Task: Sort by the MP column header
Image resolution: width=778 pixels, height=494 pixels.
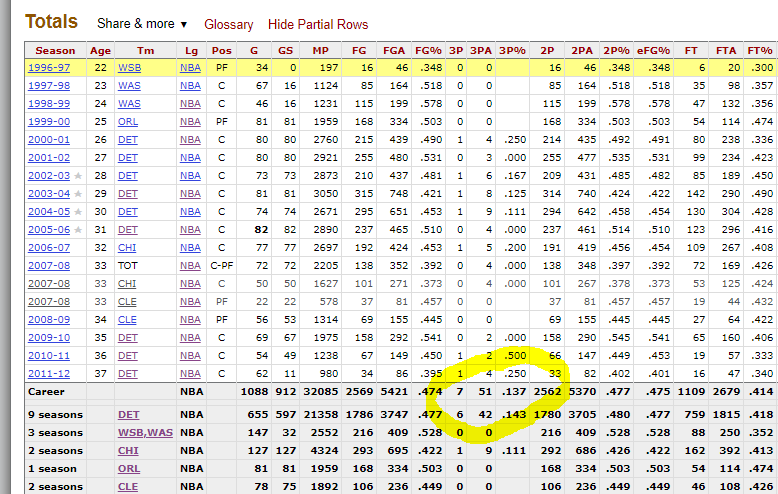Action: [321, 51]
